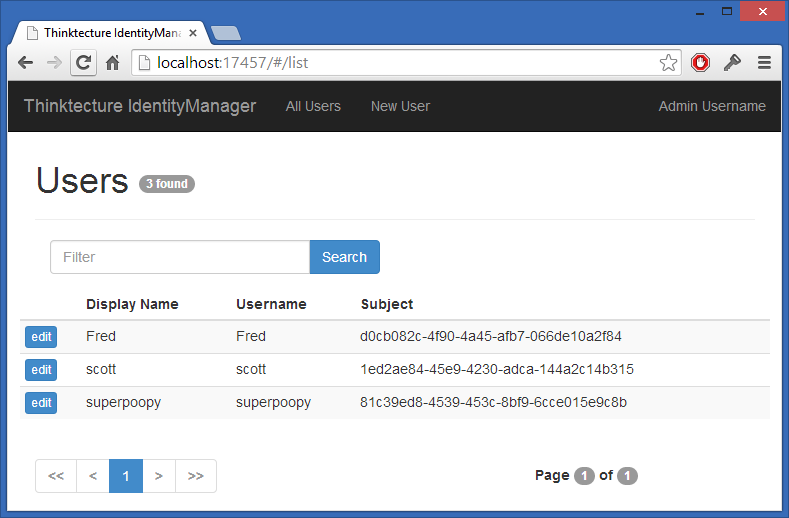Click the Display Name column header
Screen dimensions: 789x518
tap(132, 304)
